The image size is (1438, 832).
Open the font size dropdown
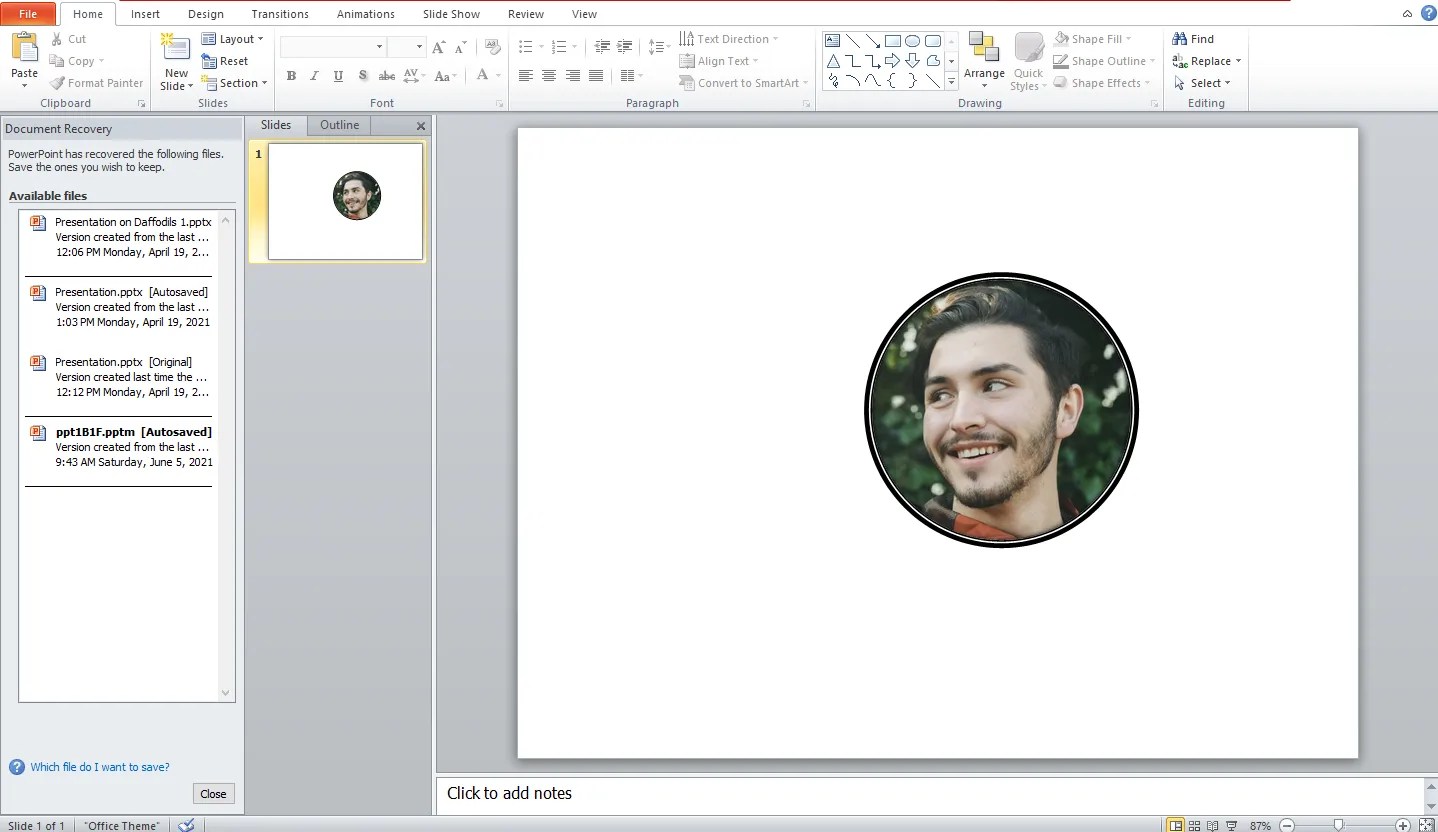[x=419, y=46]
